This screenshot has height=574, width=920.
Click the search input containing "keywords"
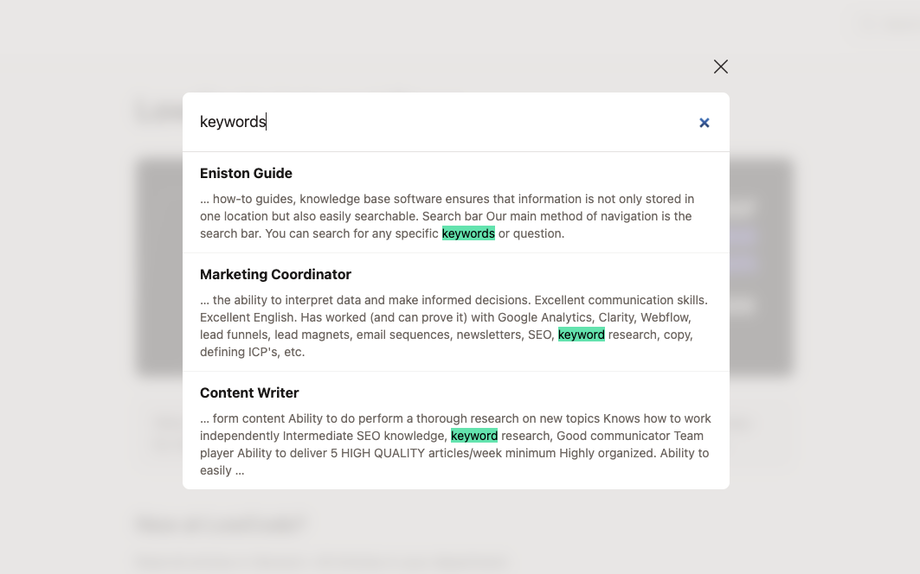pos(440,122)
